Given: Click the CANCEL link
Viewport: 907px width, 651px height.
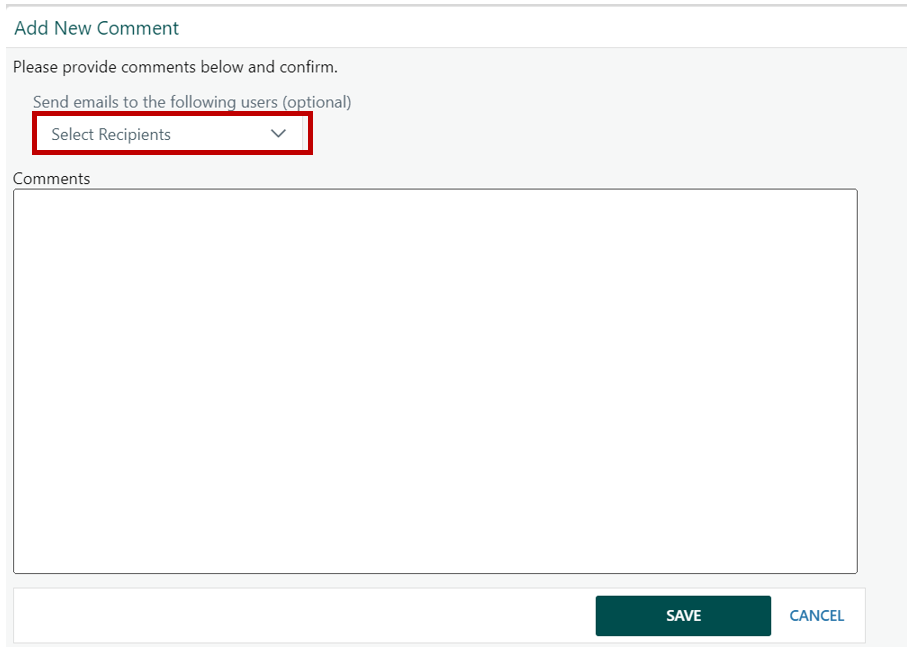Looking at the screenshot, I should tap(816, 616).
